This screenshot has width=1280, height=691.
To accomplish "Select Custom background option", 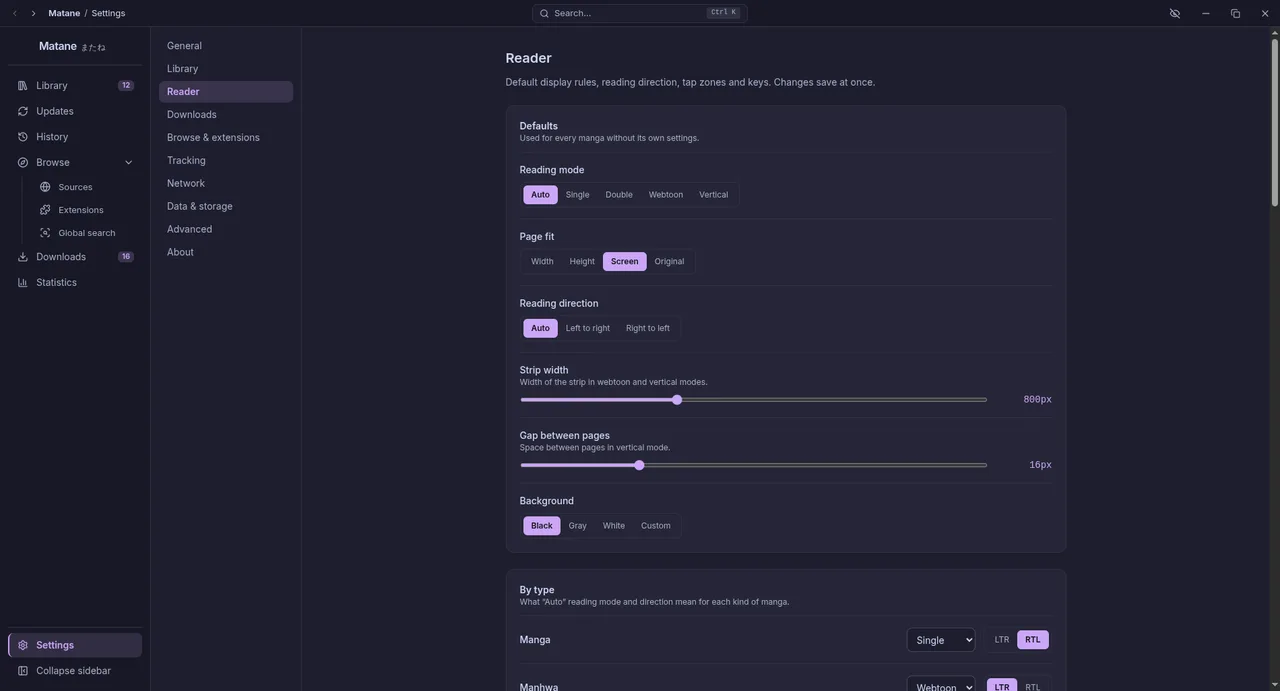I will (x=656, y=526).
